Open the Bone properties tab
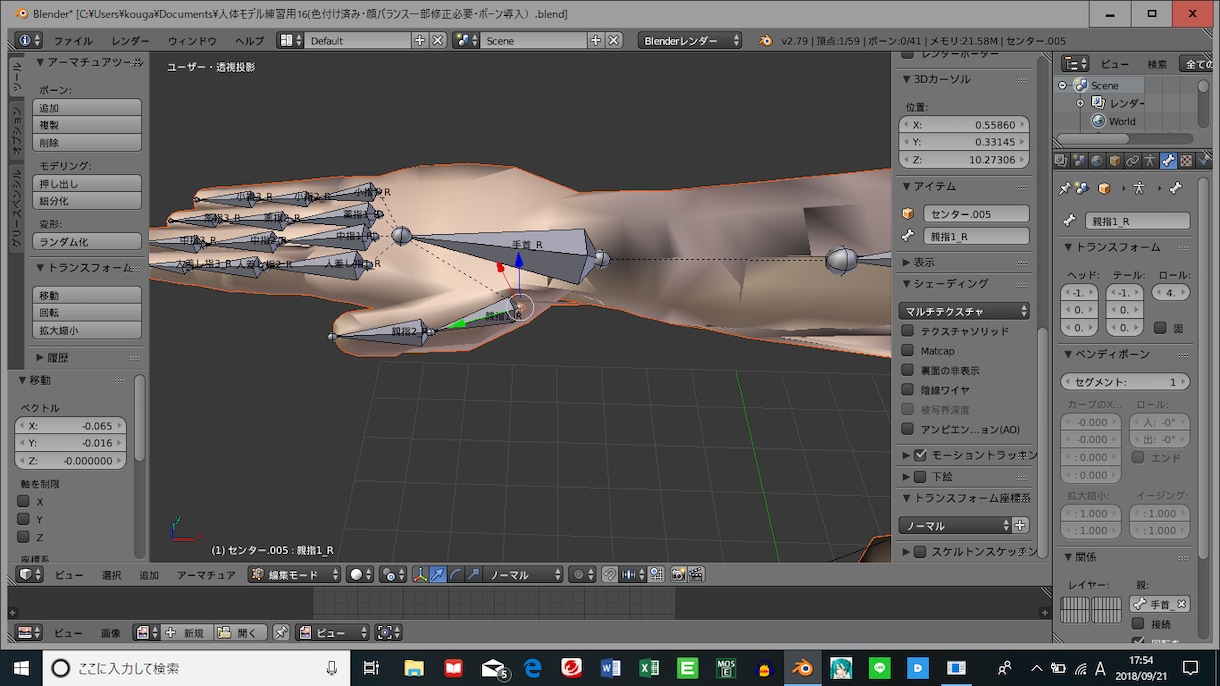 tap(1168, 161)
